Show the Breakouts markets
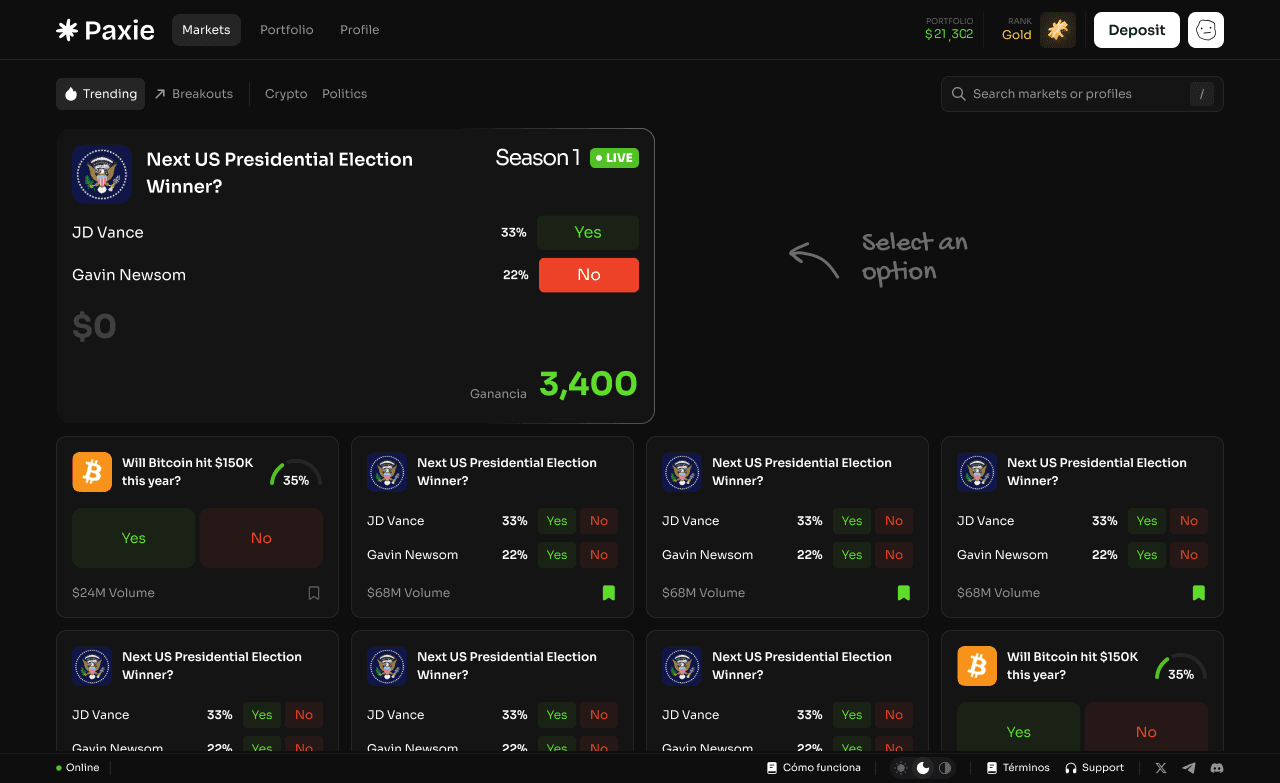Screen dimensions: 1280x783 [x=194, y=94]
